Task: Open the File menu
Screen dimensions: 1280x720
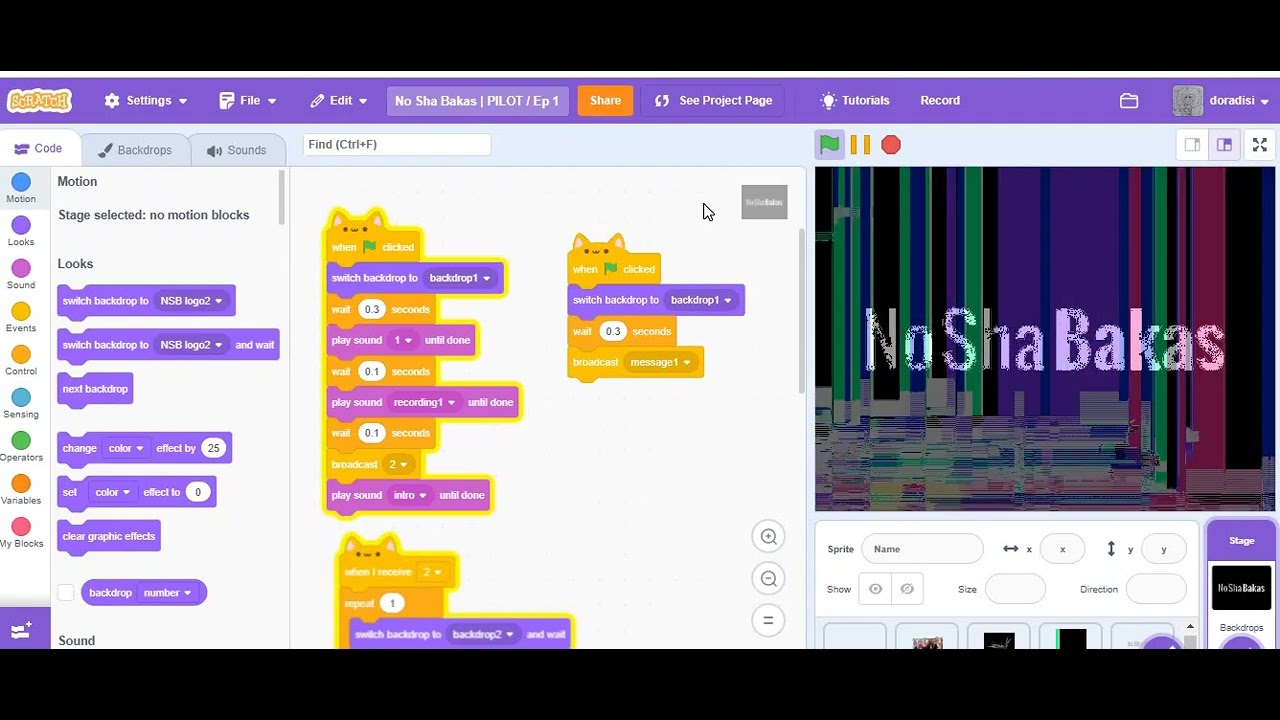Action: pos(248,101)
